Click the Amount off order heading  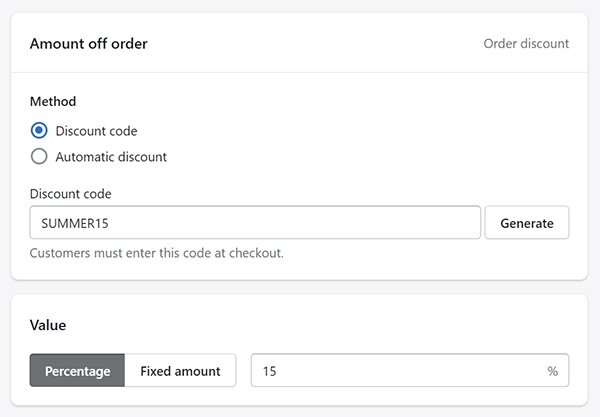tap(88, 44)
